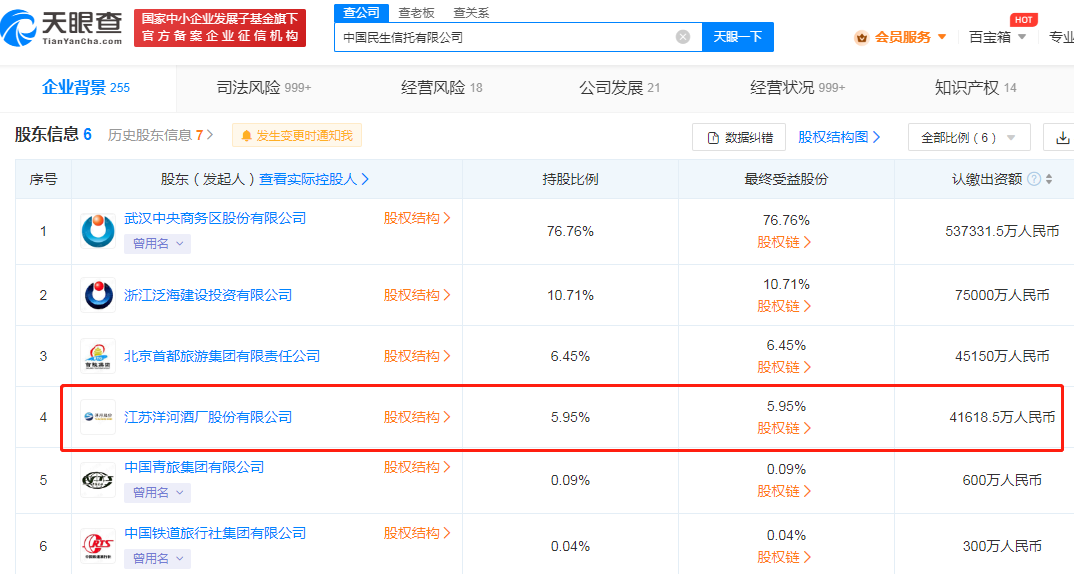The image size is (1074, 574).
Task: Click the 北京首都旅游集团 company logo
Action: click(98, 356)
